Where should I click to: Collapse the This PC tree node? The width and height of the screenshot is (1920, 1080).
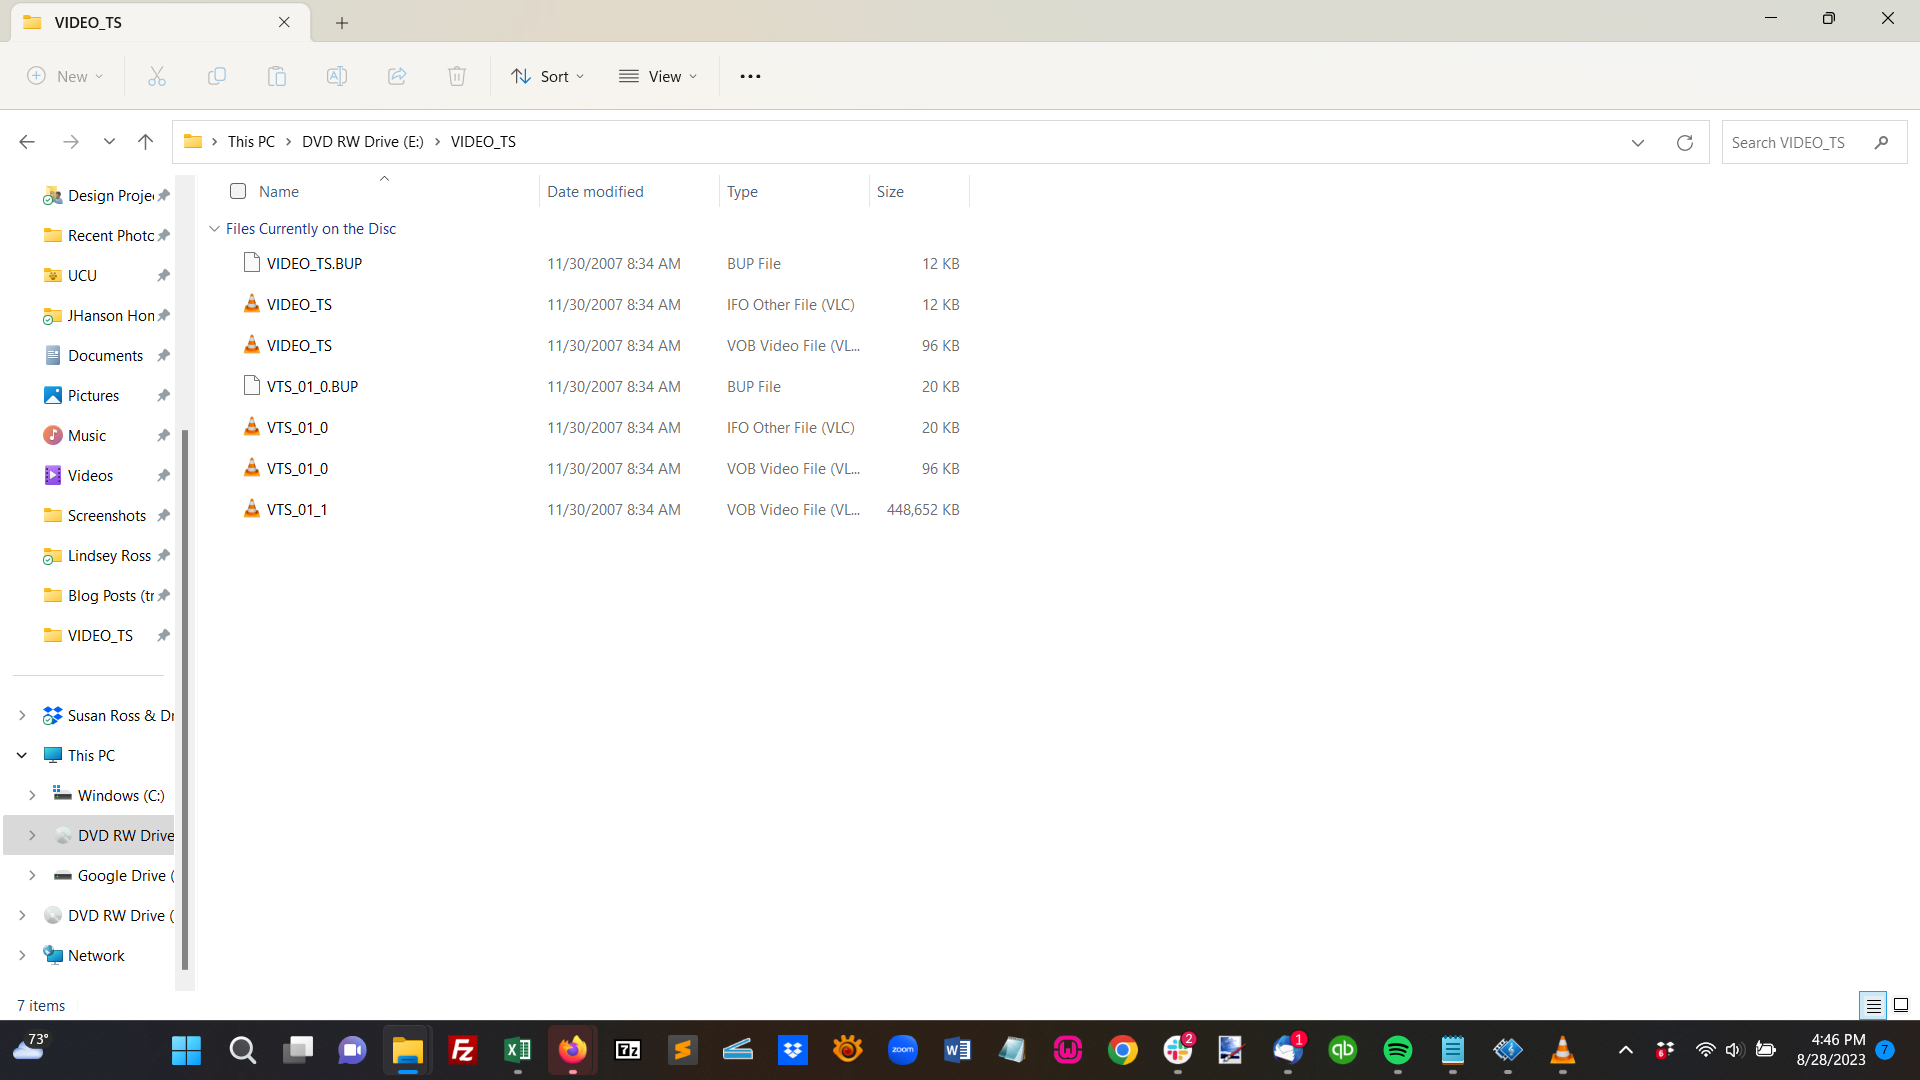click(x=22, y=756)
